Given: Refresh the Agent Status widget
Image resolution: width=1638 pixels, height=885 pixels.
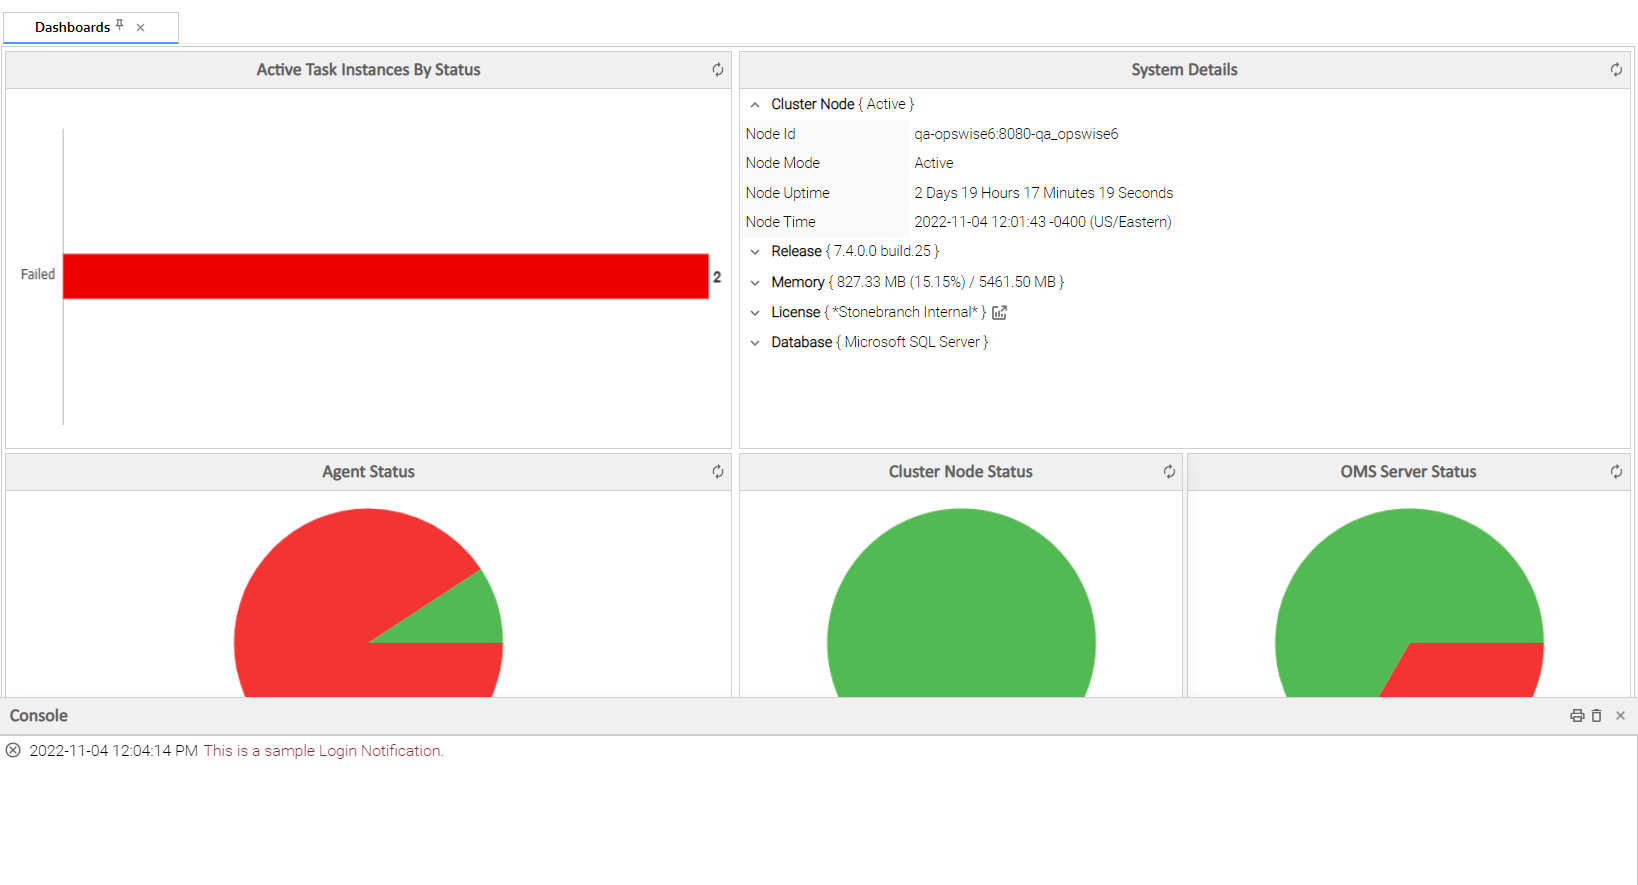Looking at the screenshot, I should click(x=717, y=472).
